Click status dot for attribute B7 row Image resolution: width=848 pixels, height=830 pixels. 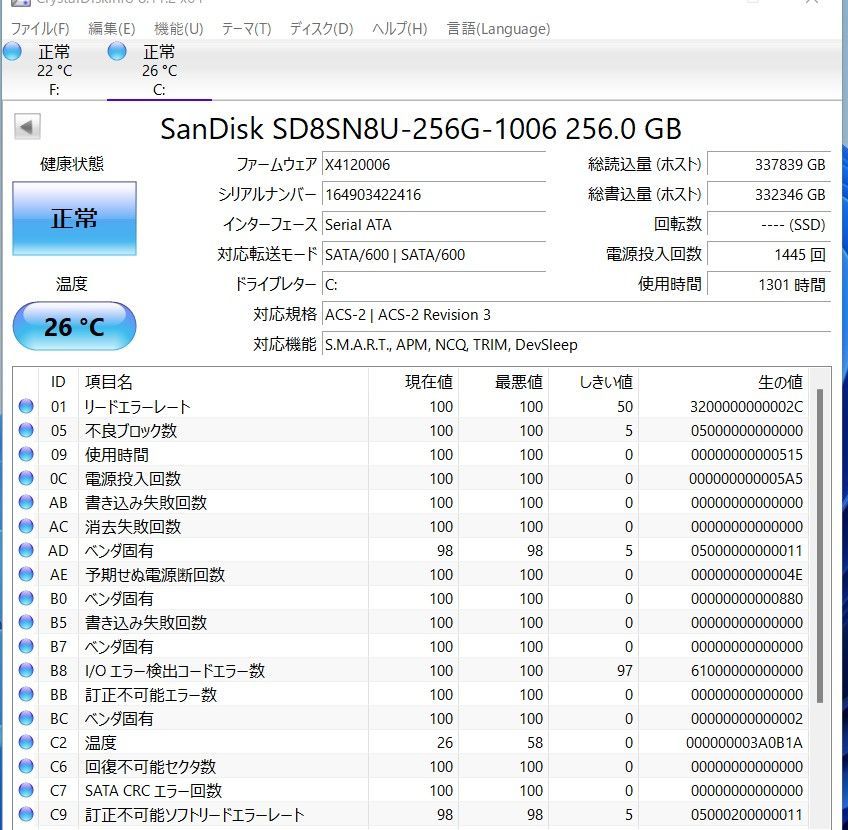coord(26,646)
